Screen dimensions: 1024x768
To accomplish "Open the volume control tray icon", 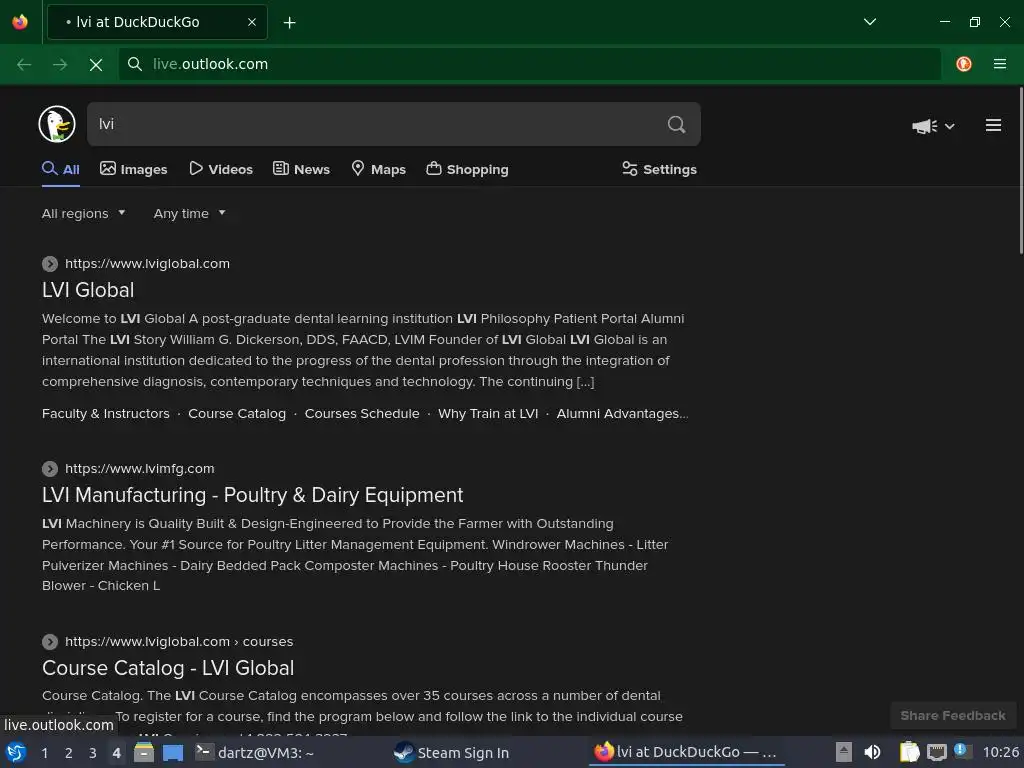I will tap(872, 752).
